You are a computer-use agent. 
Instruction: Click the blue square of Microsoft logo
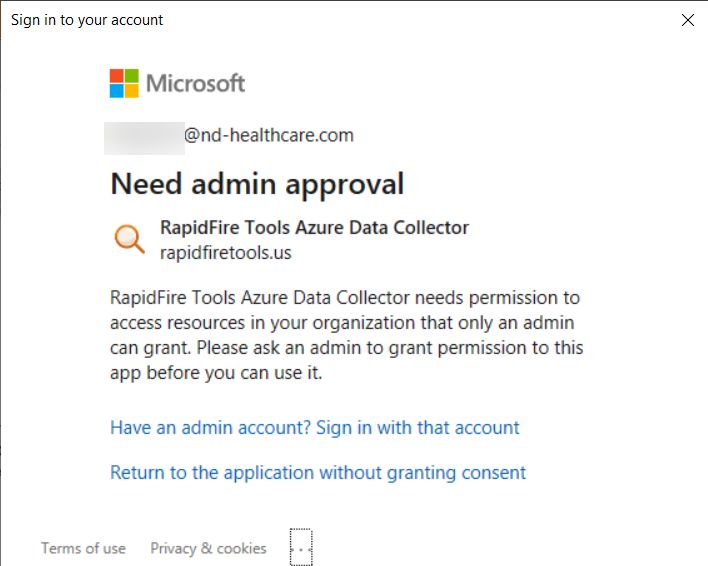(116, 91)
